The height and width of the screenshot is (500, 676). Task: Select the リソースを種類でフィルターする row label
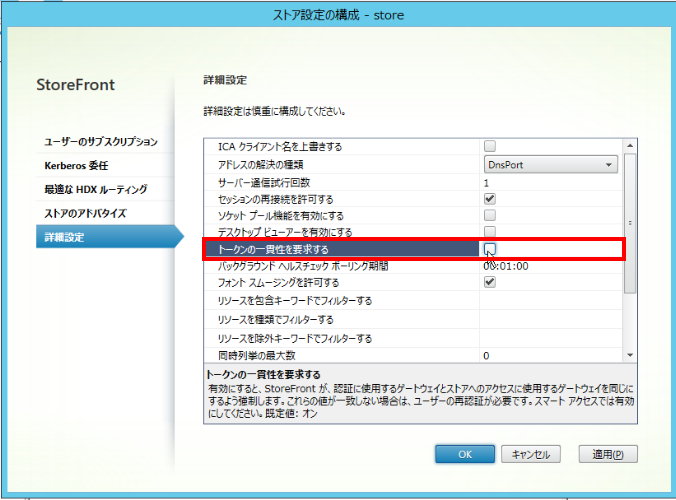(x=275, y=319)
